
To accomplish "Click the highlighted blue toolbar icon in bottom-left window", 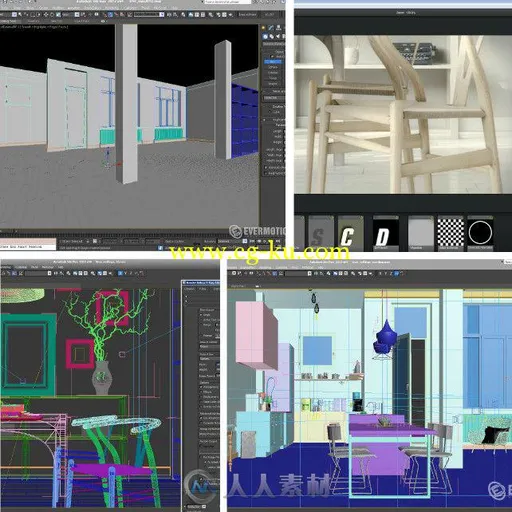I will pyautogui.click(x=120, y=273).
